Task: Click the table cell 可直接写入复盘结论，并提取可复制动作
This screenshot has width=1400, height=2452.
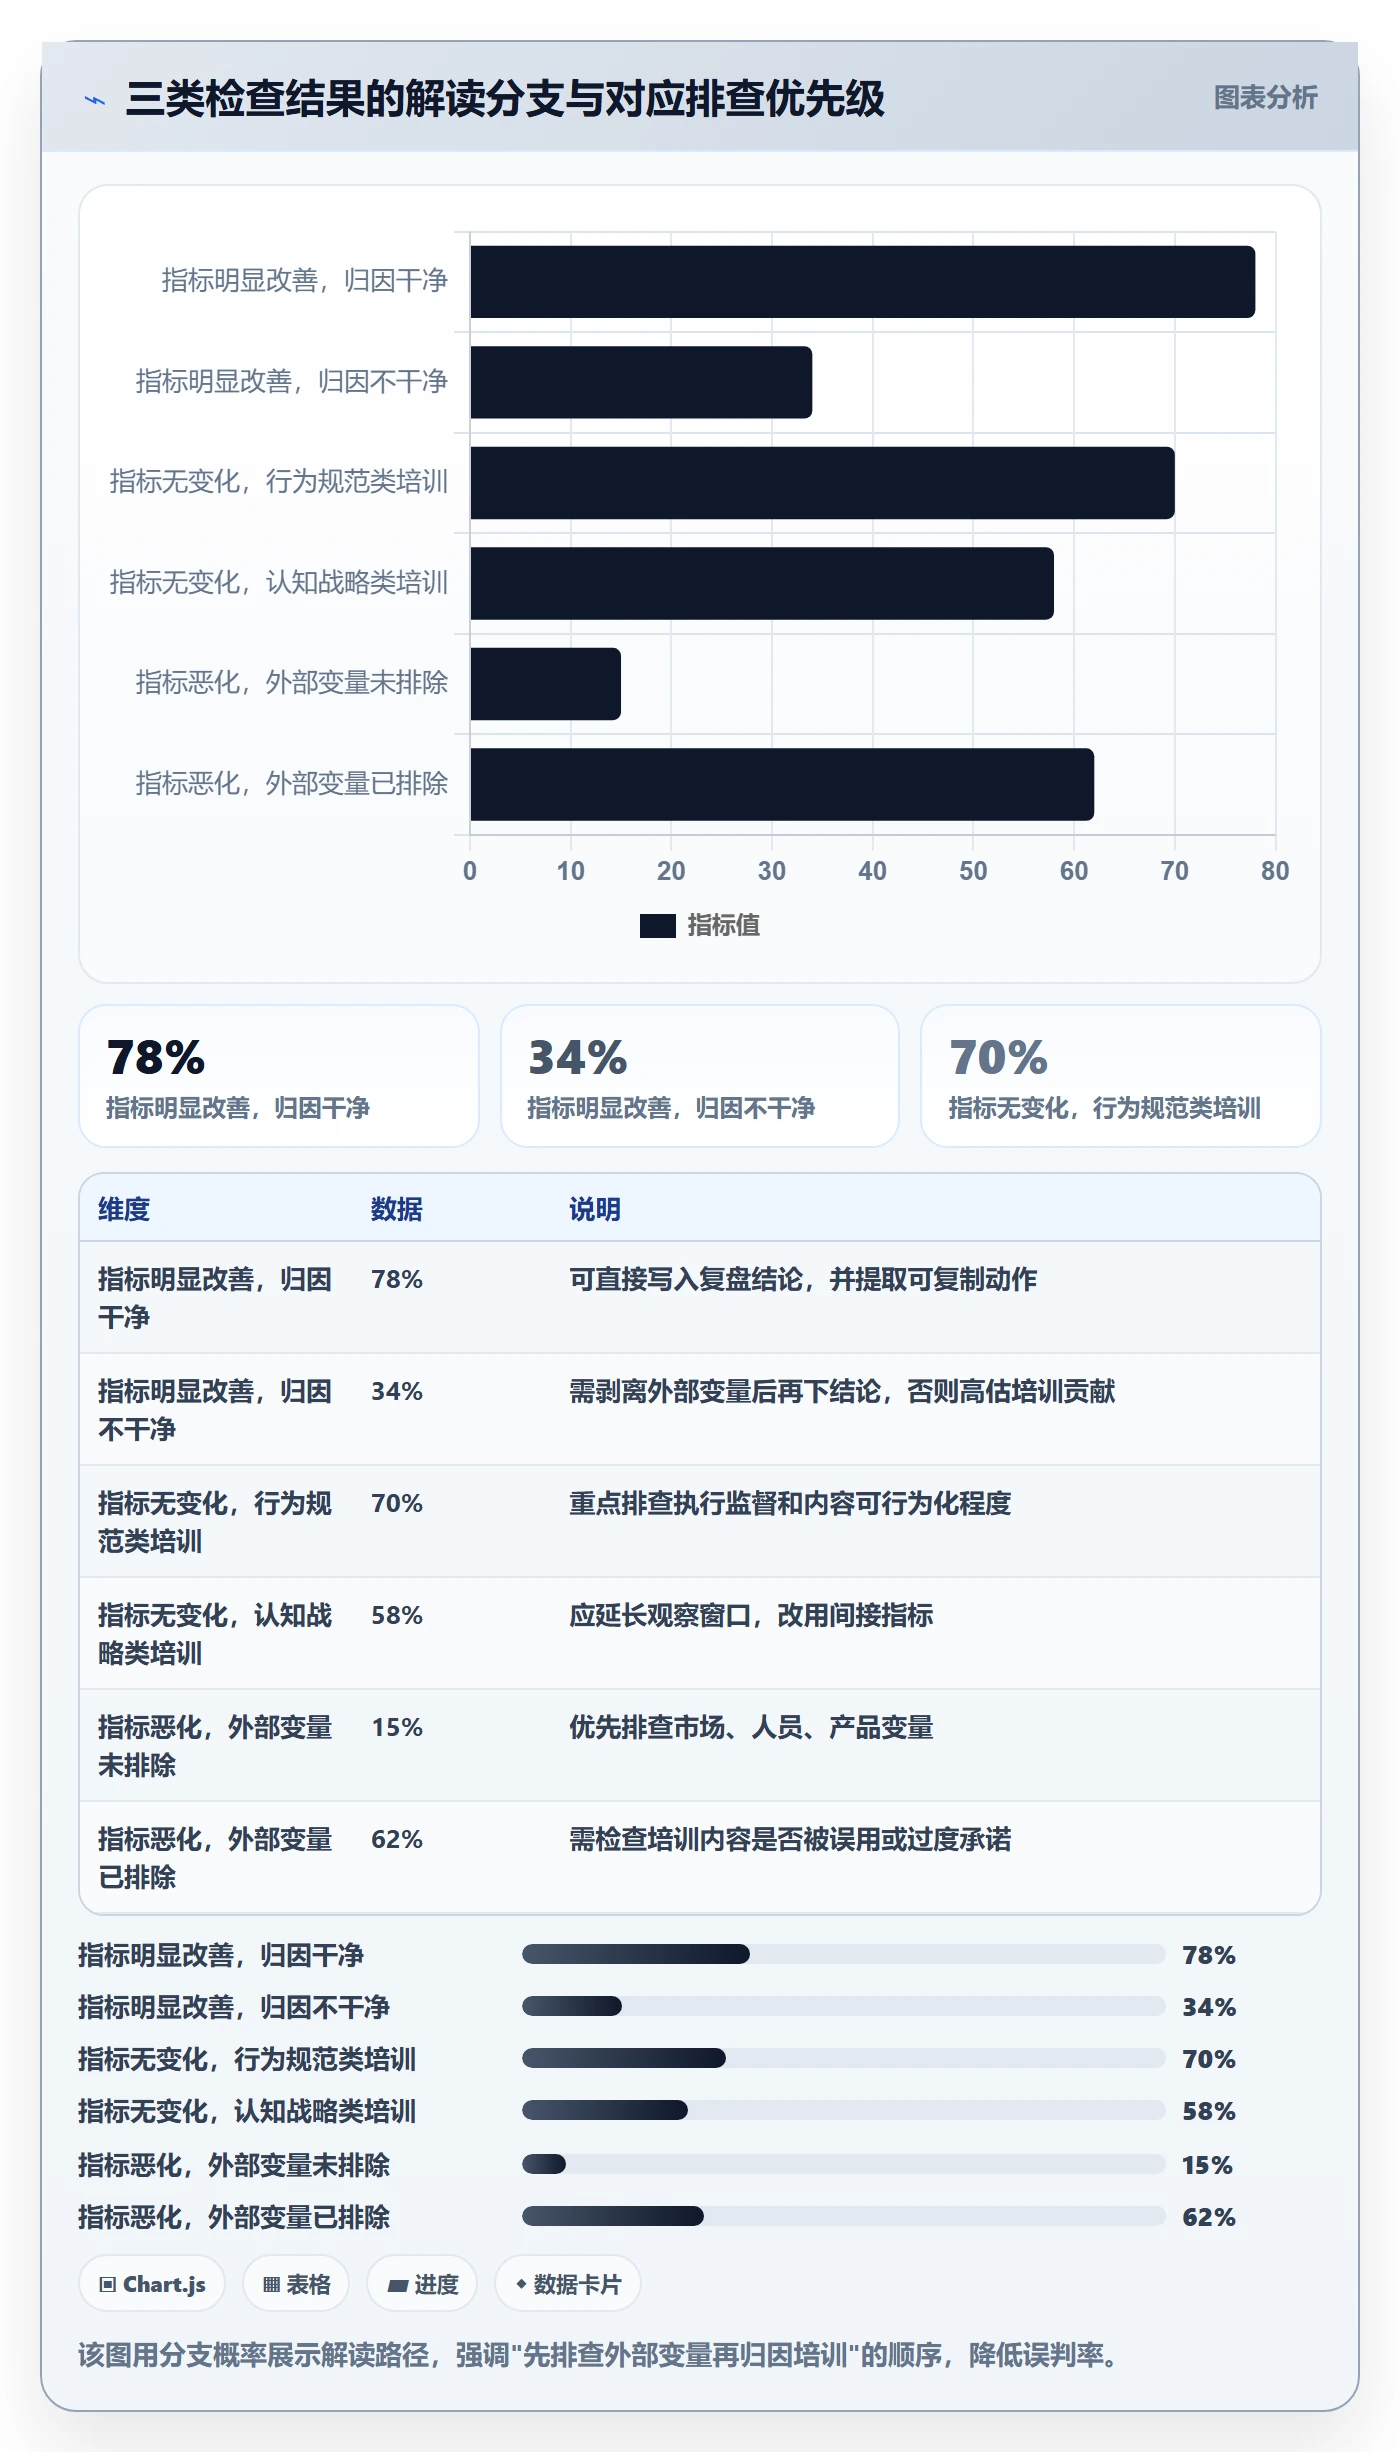Action: tap(803, 1279)
